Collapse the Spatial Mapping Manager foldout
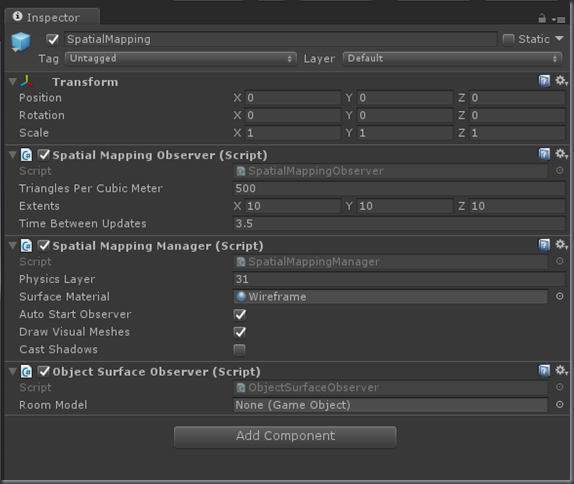This screenshot has height=484, width=574. (x=12, y=245)
